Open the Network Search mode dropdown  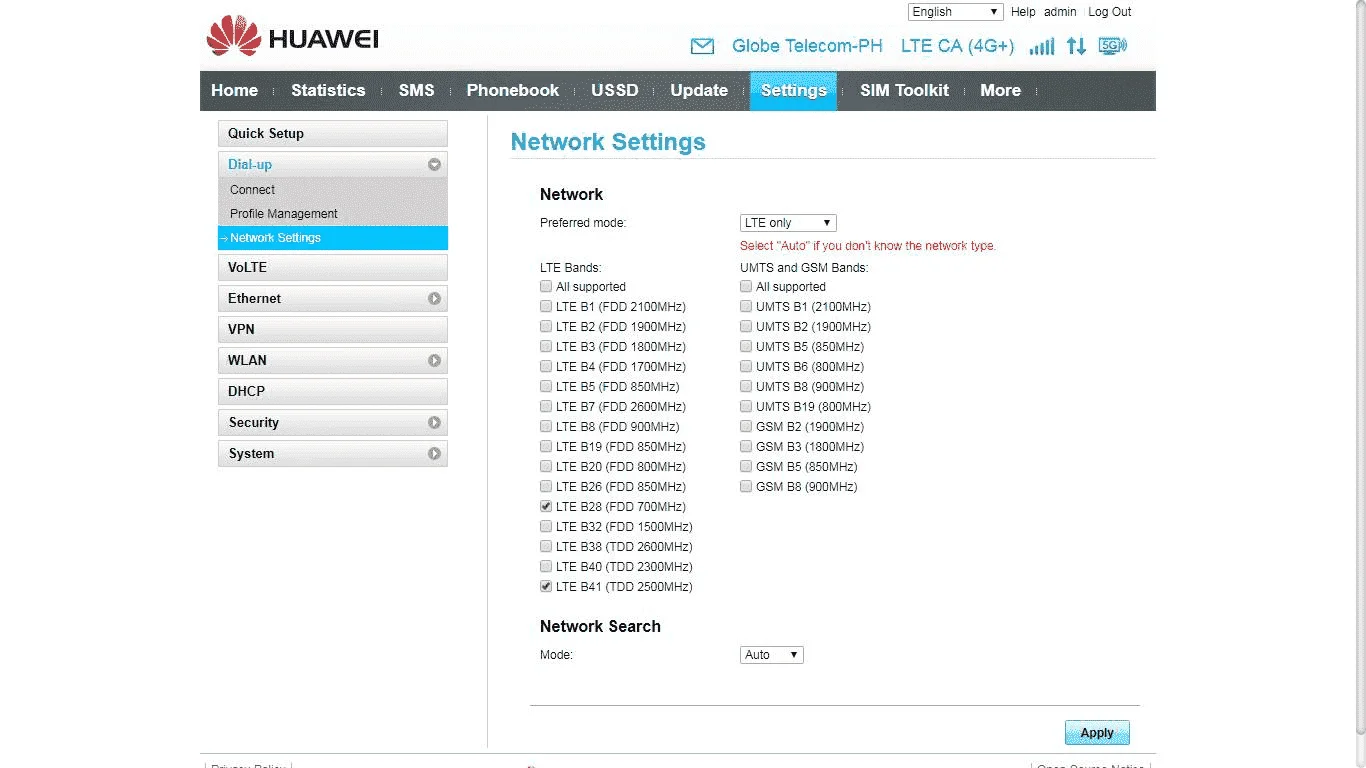(772, 655)
